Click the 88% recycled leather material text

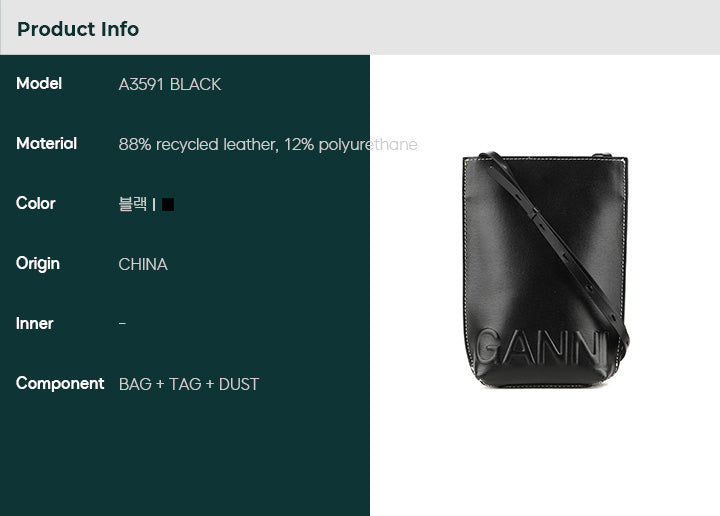coord(198,145)
